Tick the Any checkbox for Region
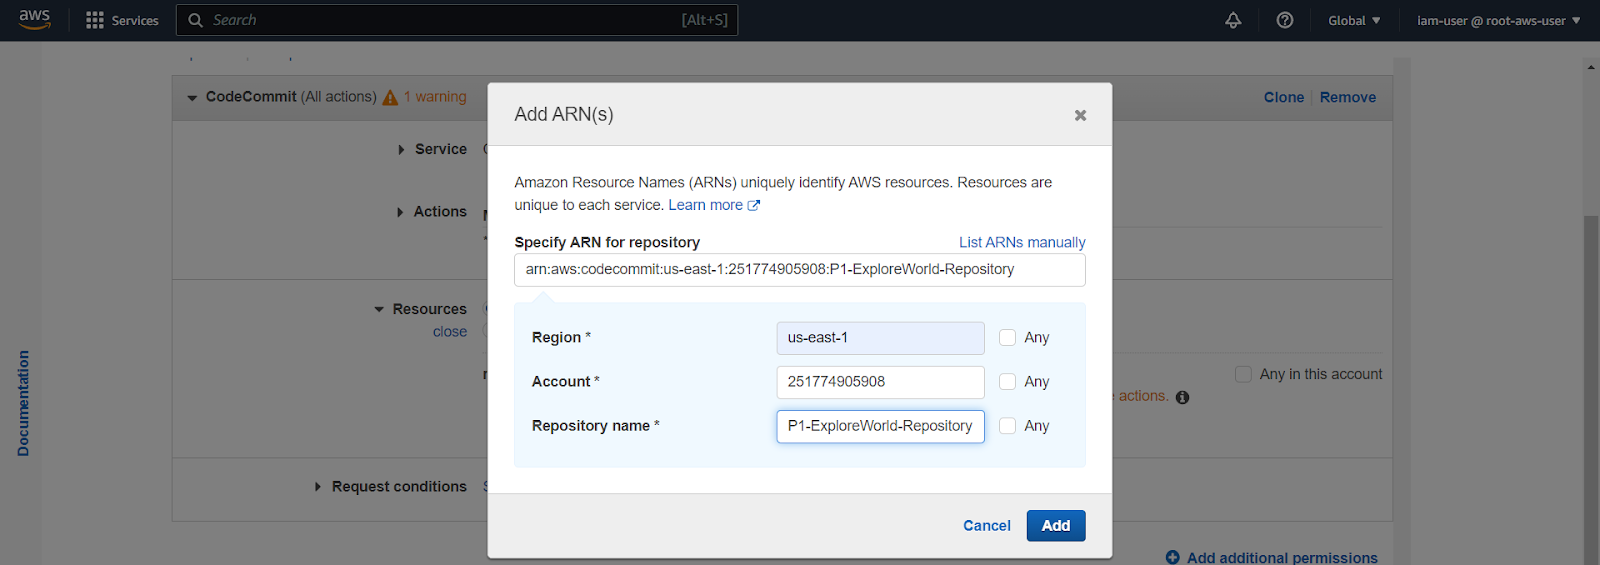The image size is (1600, 565). (x=1008, y=338)
